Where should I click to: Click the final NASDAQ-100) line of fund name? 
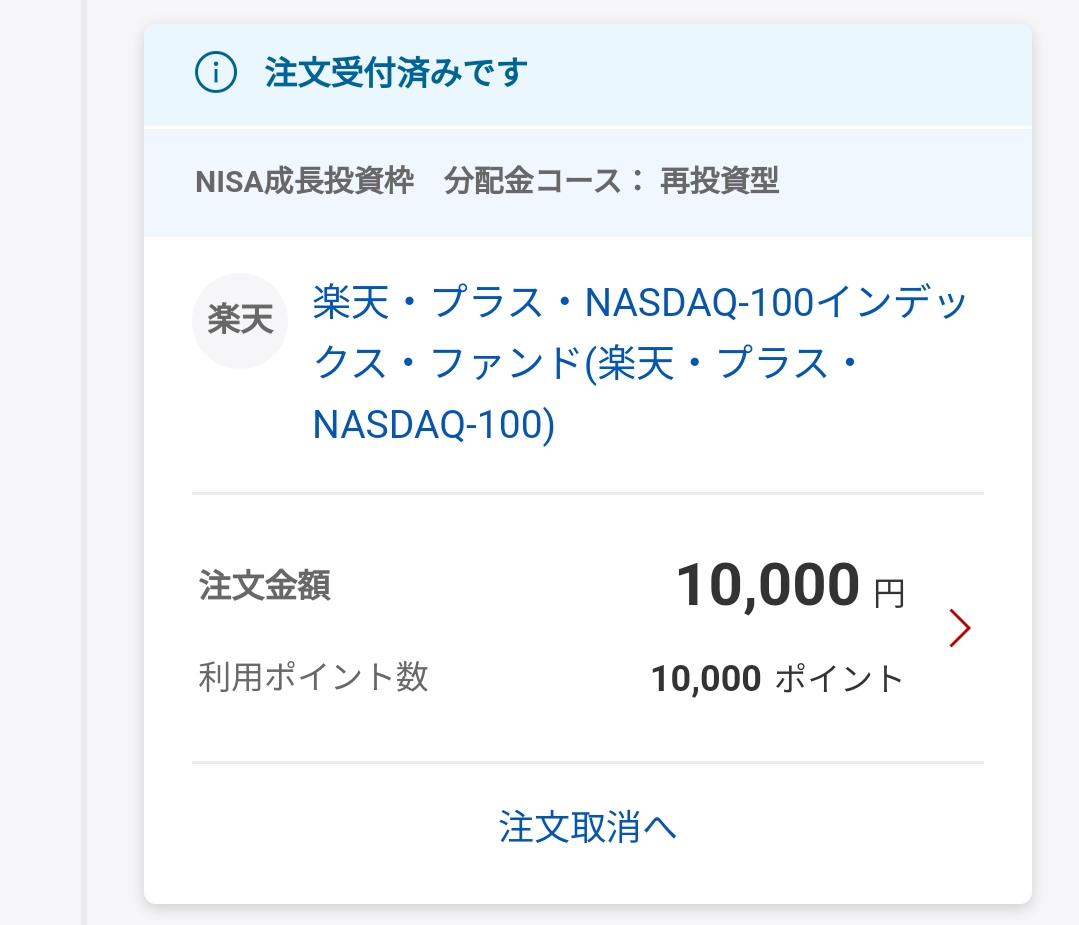[x=434, y=424]
